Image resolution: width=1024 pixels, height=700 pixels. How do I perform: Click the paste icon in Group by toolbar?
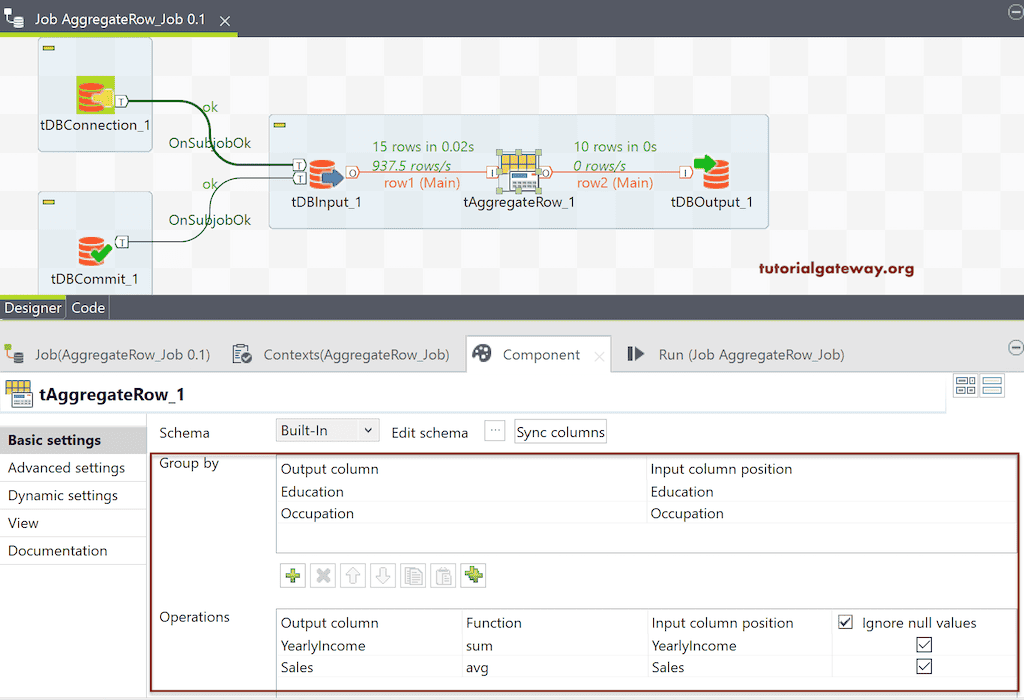pos(443,575)
